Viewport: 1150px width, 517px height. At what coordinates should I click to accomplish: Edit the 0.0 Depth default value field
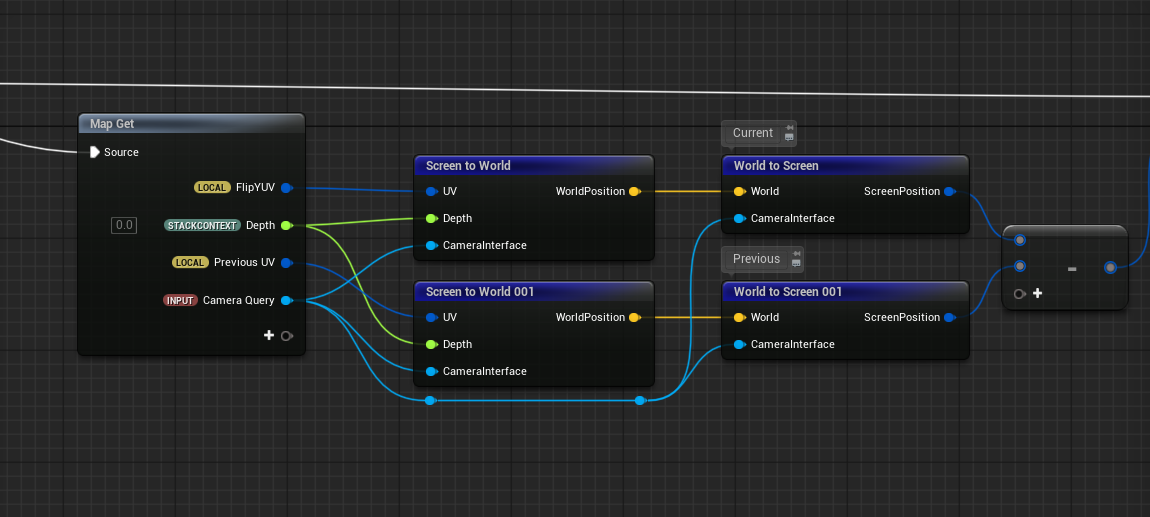tap(124, 225)
